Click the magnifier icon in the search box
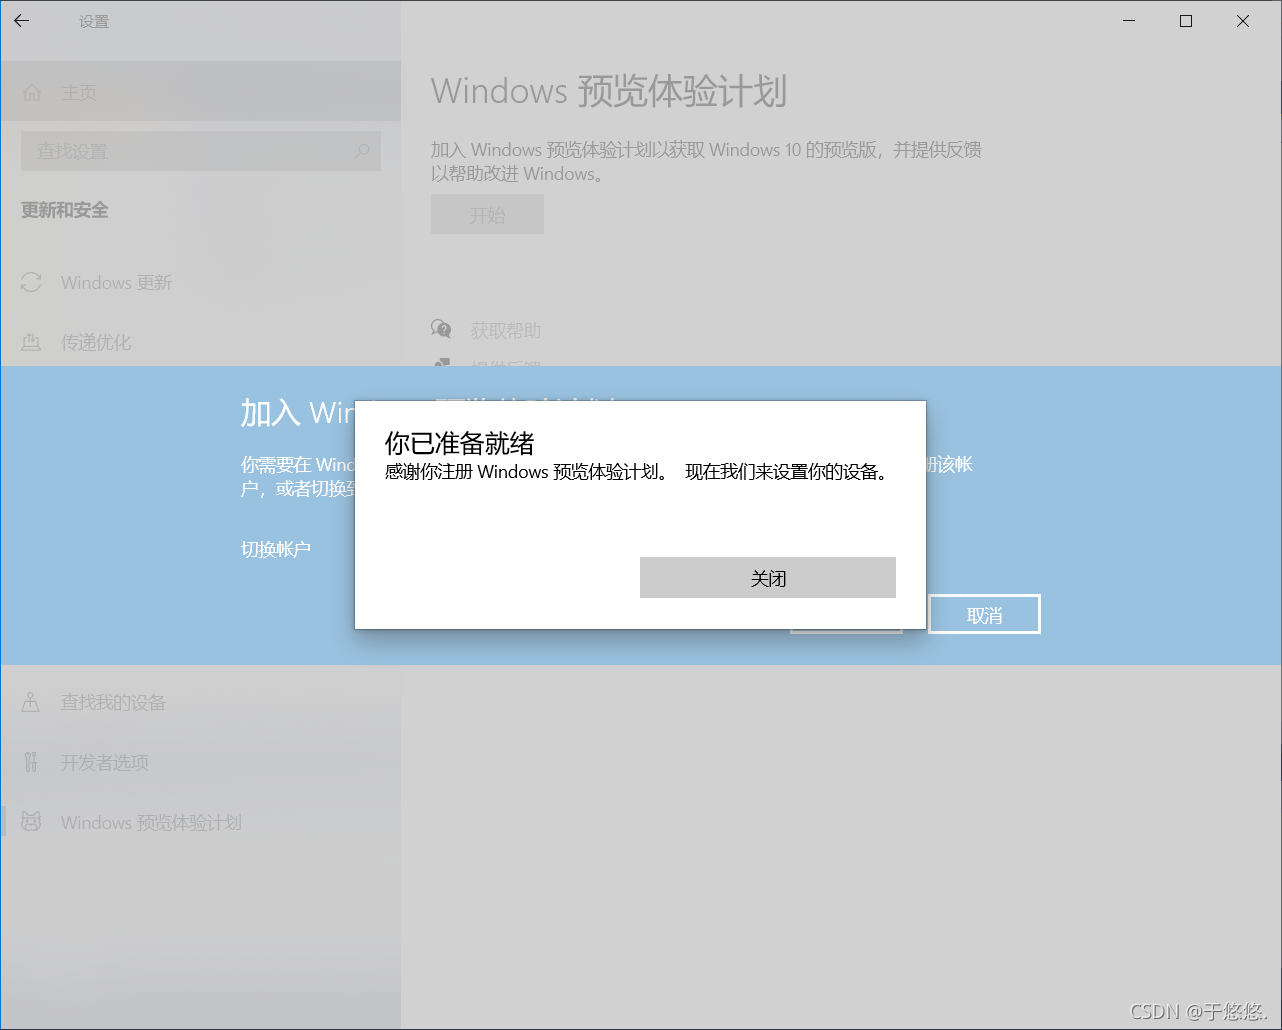The height and width of the screenshot is (1030, 1282). point(362,151)
